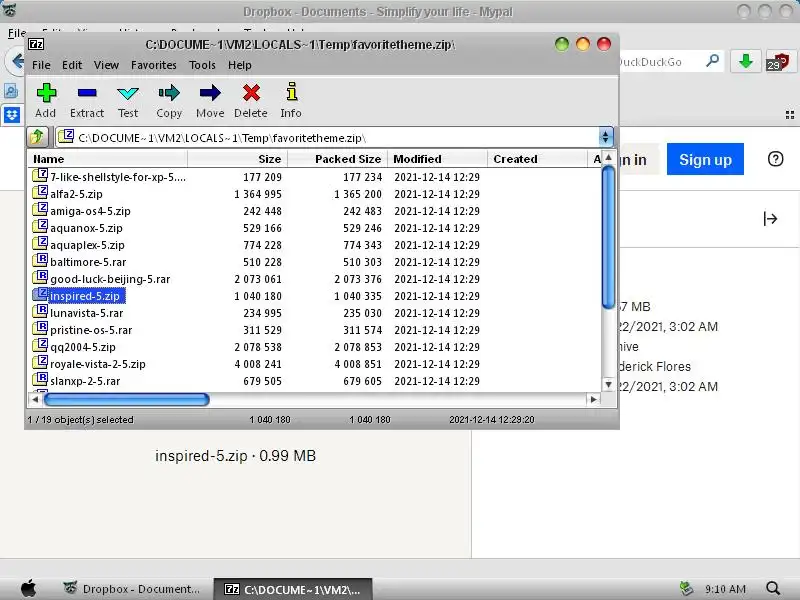
Task: Open the Favorites menu
Action: coord(154,65)
